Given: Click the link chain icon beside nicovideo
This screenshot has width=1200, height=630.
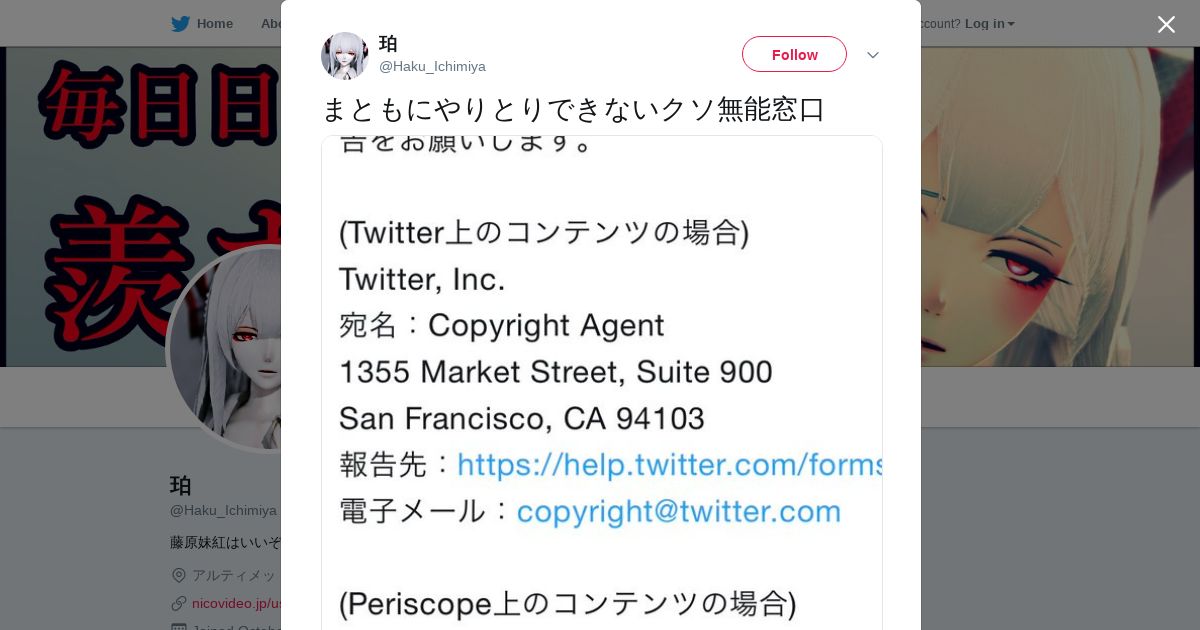Looking at the screenshot, I should (179, 603).
